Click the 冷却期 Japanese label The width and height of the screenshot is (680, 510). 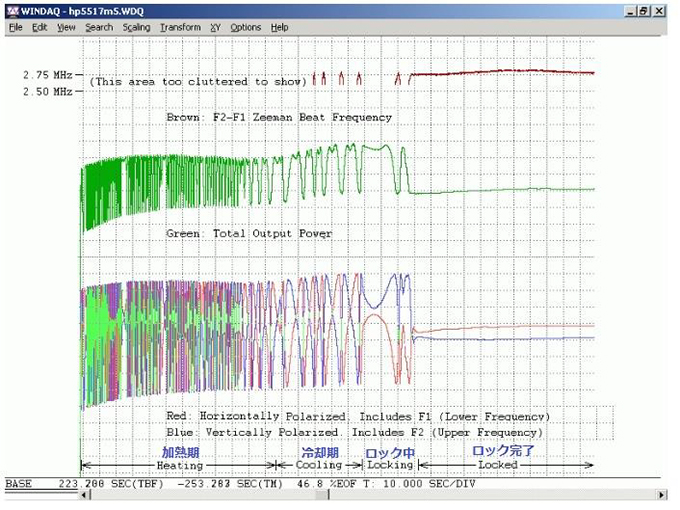click(x=320, y=453)
